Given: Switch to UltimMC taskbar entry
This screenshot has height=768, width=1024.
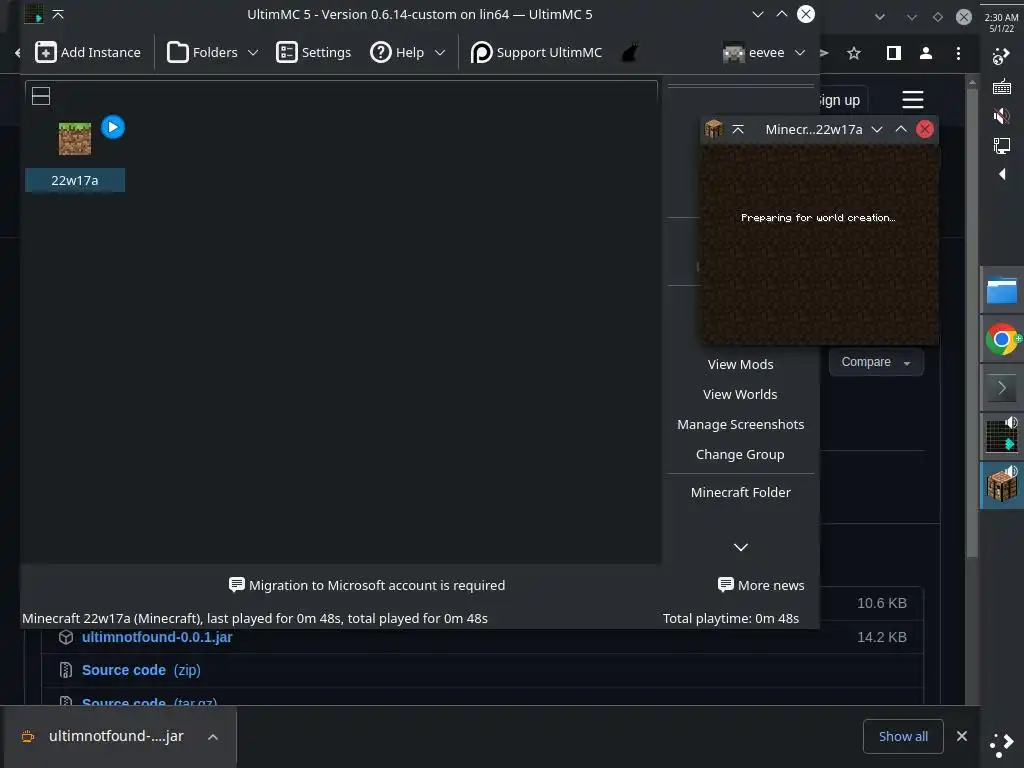Looking at the screenshot, I should tap(1002, 436).
